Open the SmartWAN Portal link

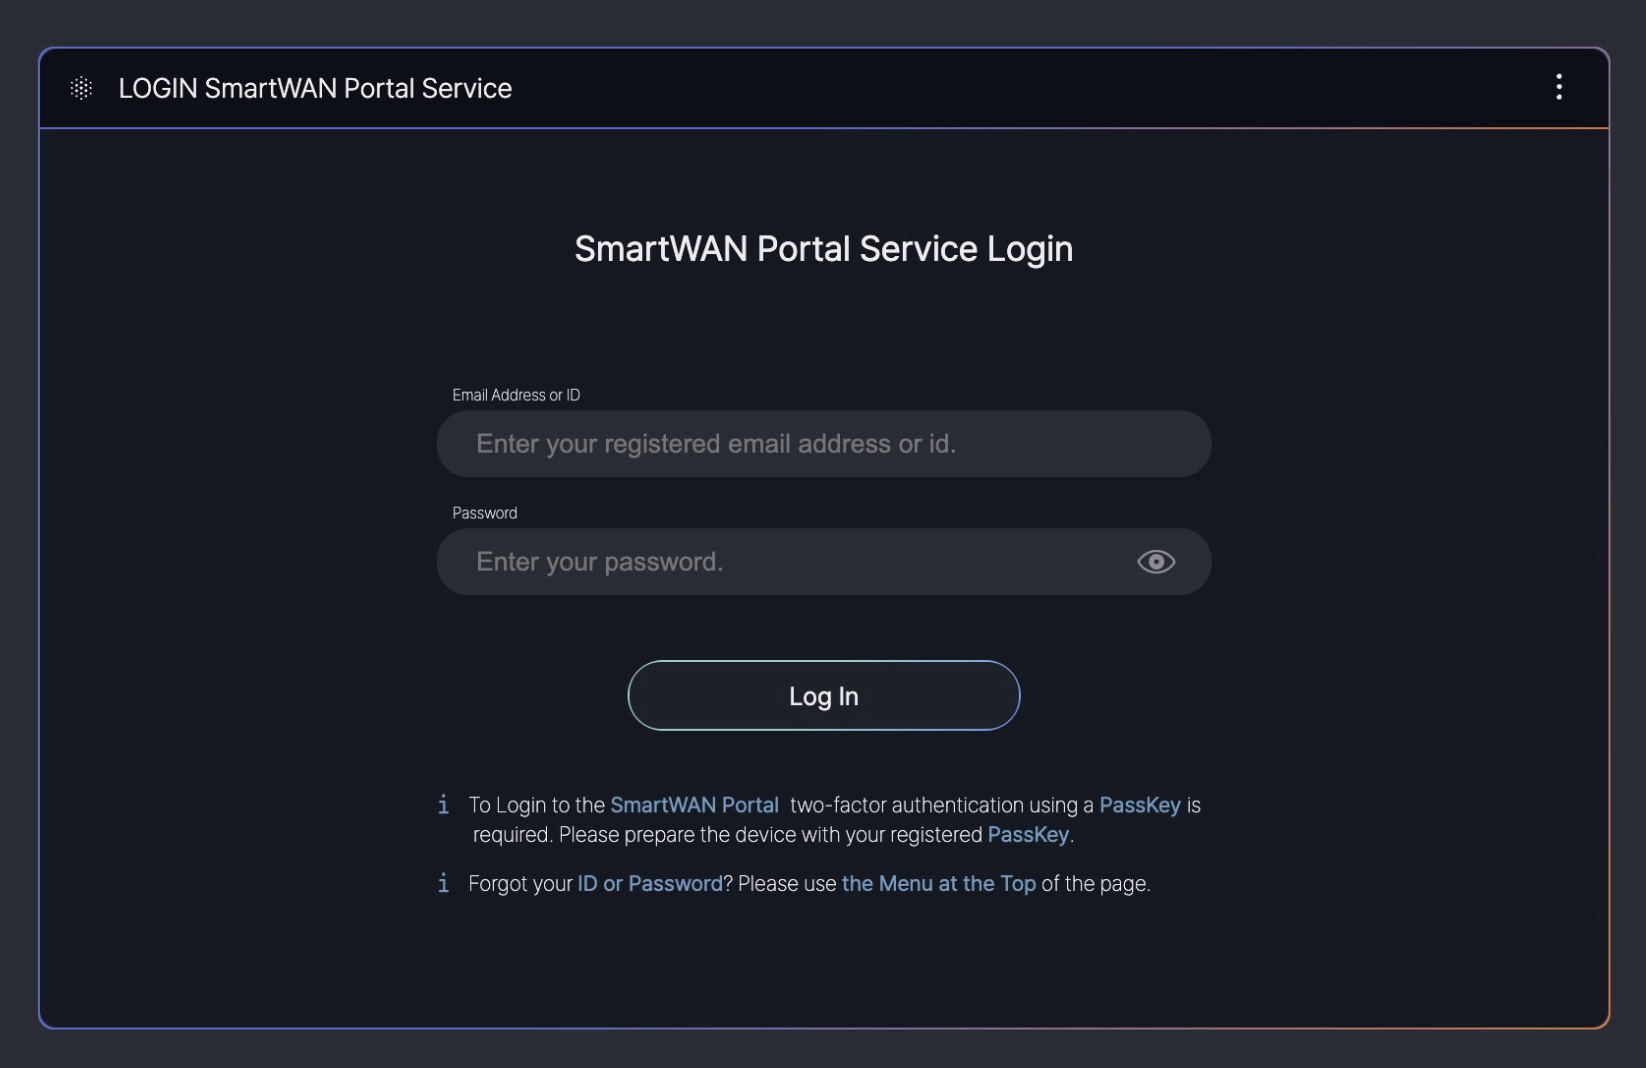click(694, 805)
